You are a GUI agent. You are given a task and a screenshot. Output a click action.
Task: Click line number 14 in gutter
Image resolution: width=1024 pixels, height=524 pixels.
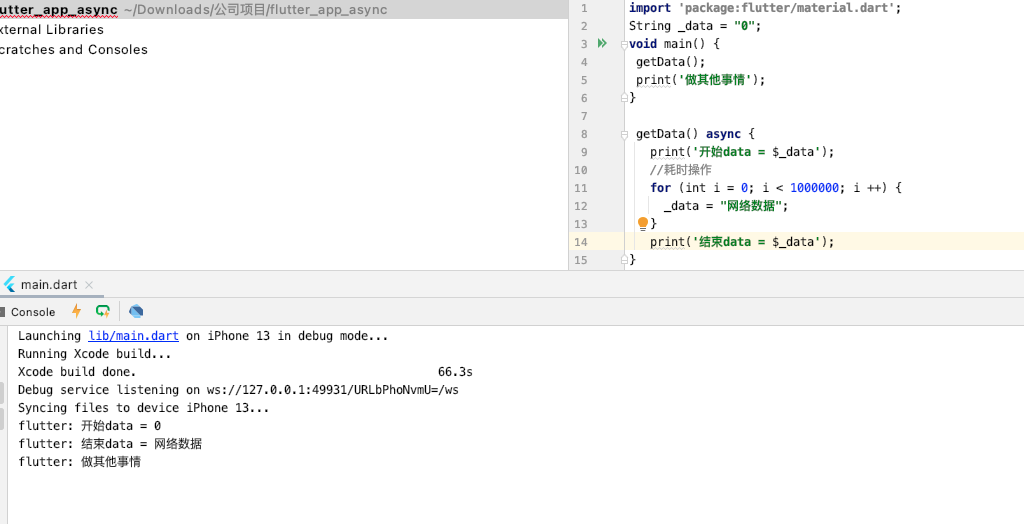tap(581, 242)
